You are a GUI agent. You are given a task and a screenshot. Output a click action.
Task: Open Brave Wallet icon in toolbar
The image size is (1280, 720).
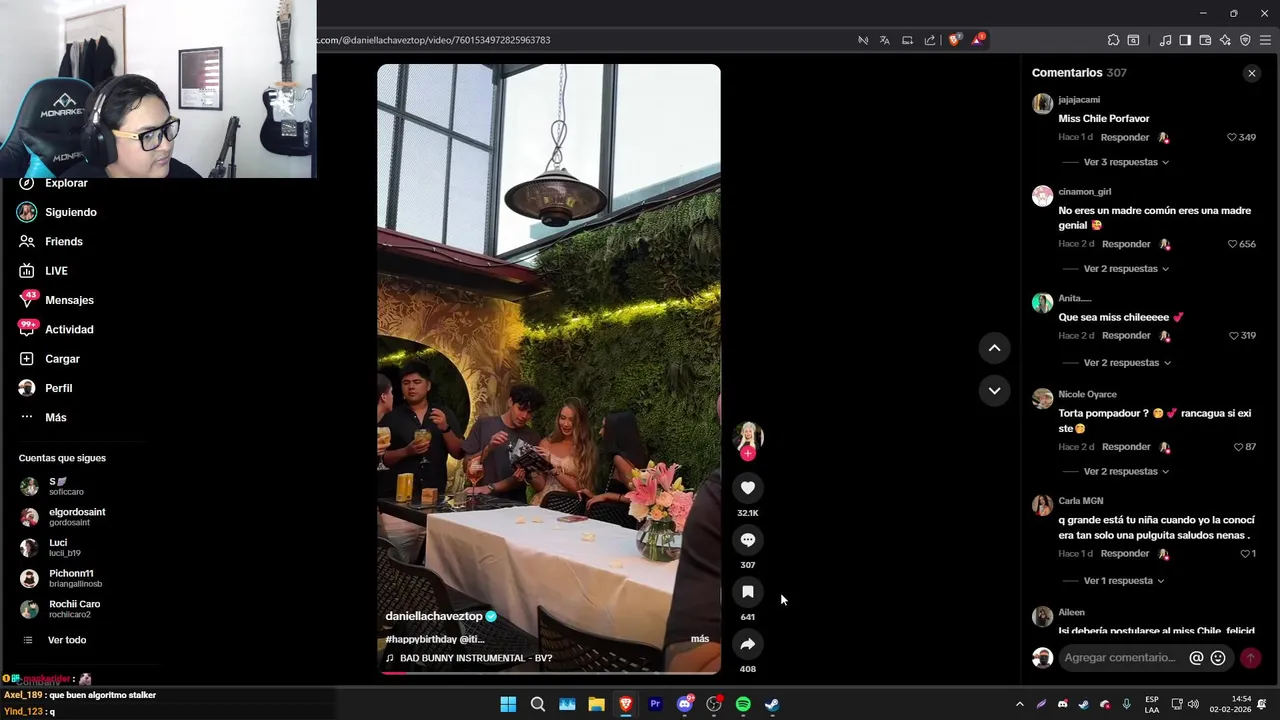point(1205,40)
